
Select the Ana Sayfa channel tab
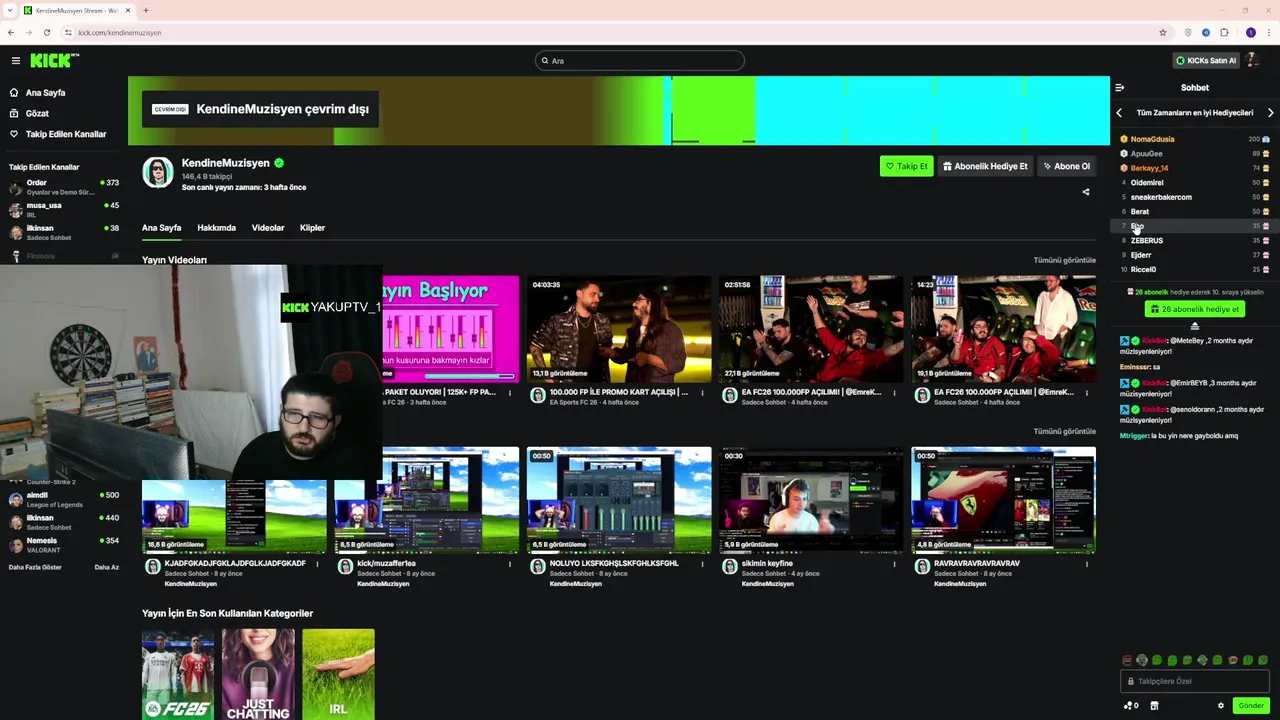pyautogui.click(x=161, y=228)
